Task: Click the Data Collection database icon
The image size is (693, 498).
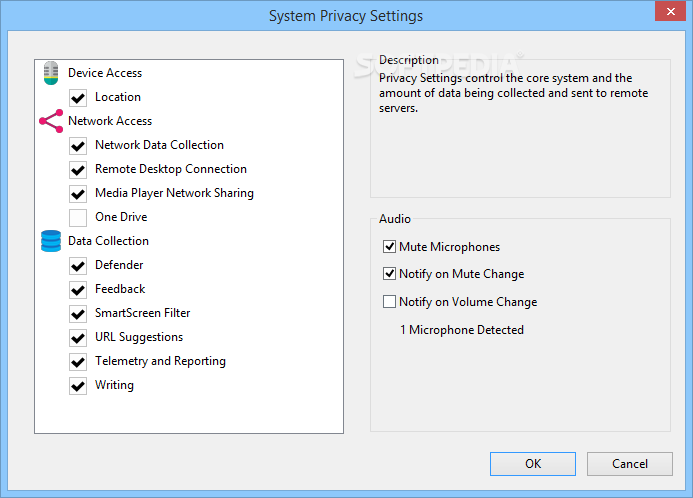Action: point(51,241)
